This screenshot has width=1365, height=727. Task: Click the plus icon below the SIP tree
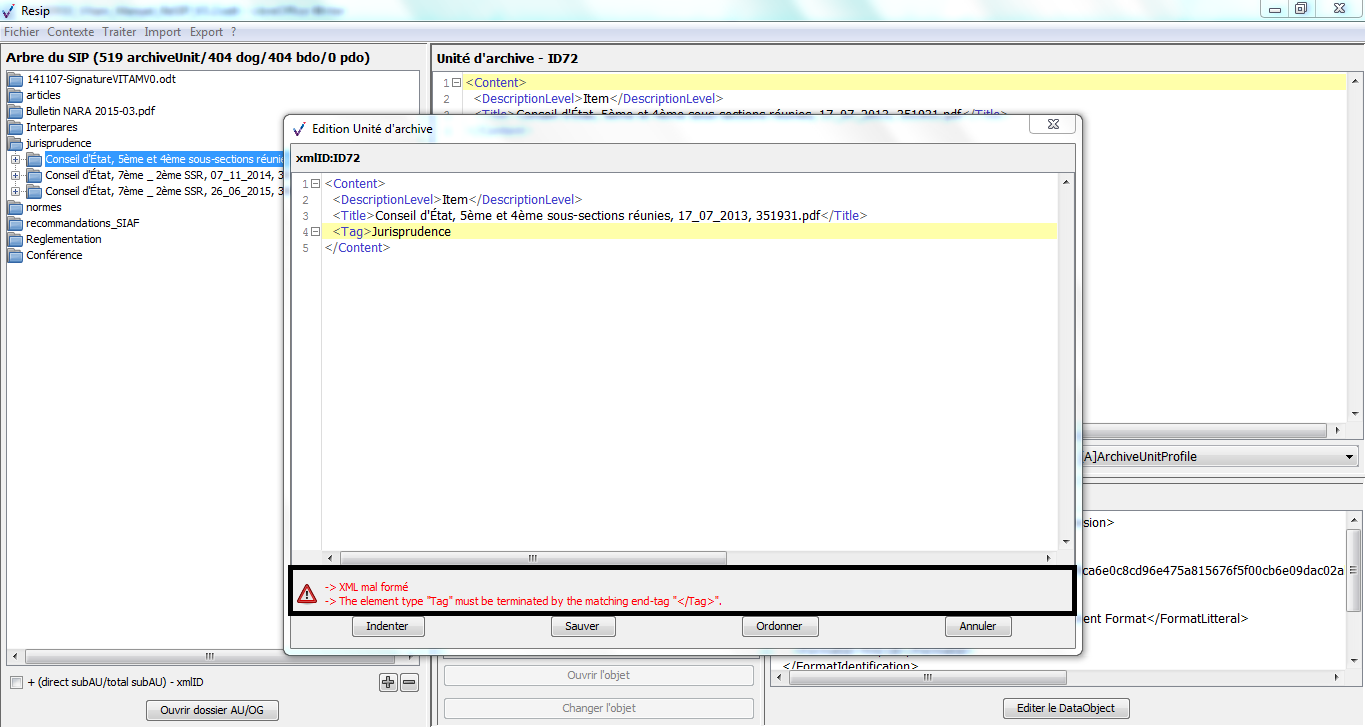pyautogui.click(x=389, y=683)
